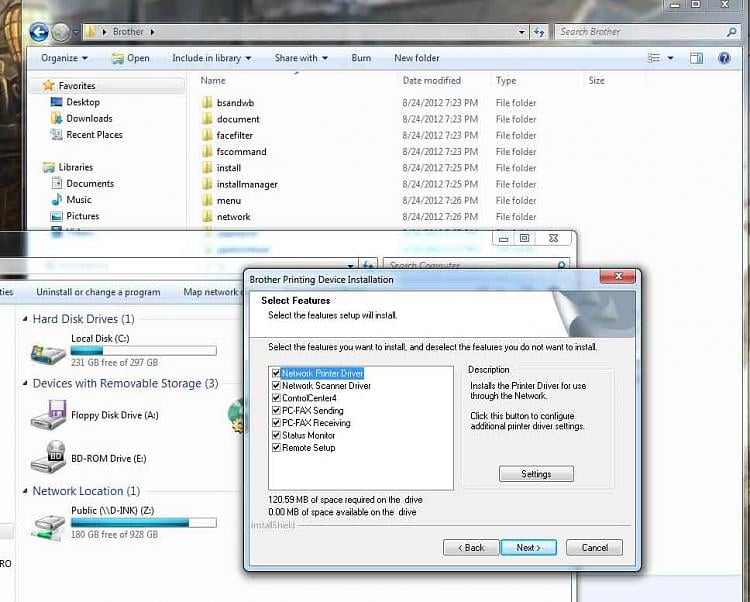Select the Favorites star icon
Image resolution: width=750 pixels, height=602 pixels.
(x=48, y=86)
